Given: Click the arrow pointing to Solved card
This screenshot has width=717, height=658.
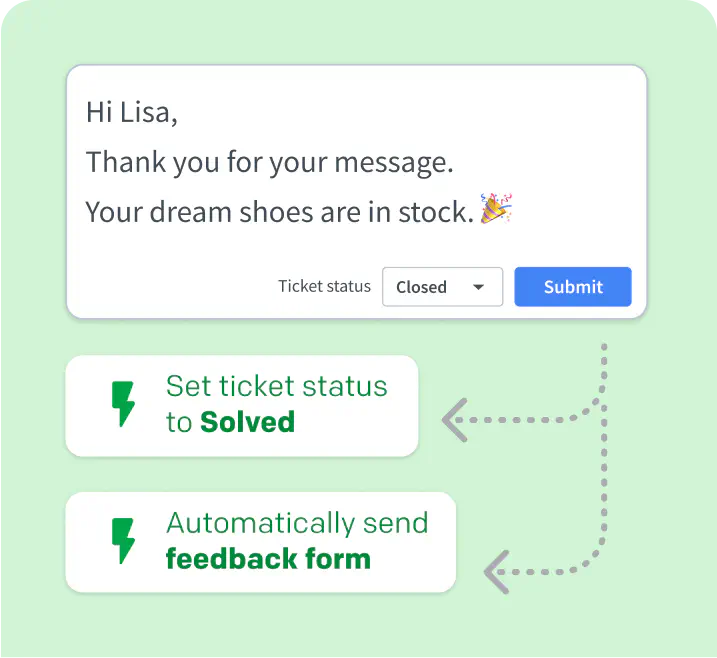Looking at the screenshot, I should (455, 420).
